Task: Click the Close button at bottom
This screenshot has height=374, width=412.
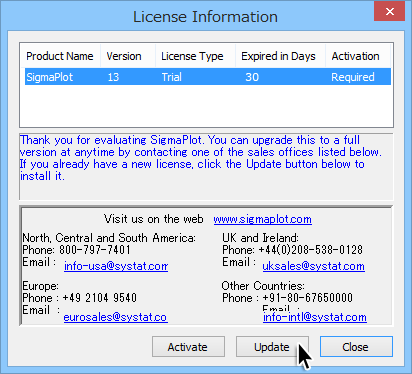Action: [356, 347]
